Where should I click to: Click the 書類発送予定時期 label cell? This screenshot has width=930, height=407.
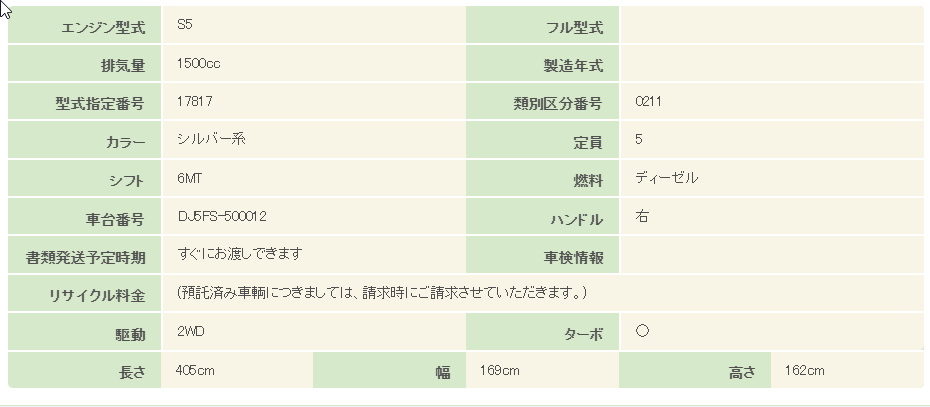coord(86,257)
